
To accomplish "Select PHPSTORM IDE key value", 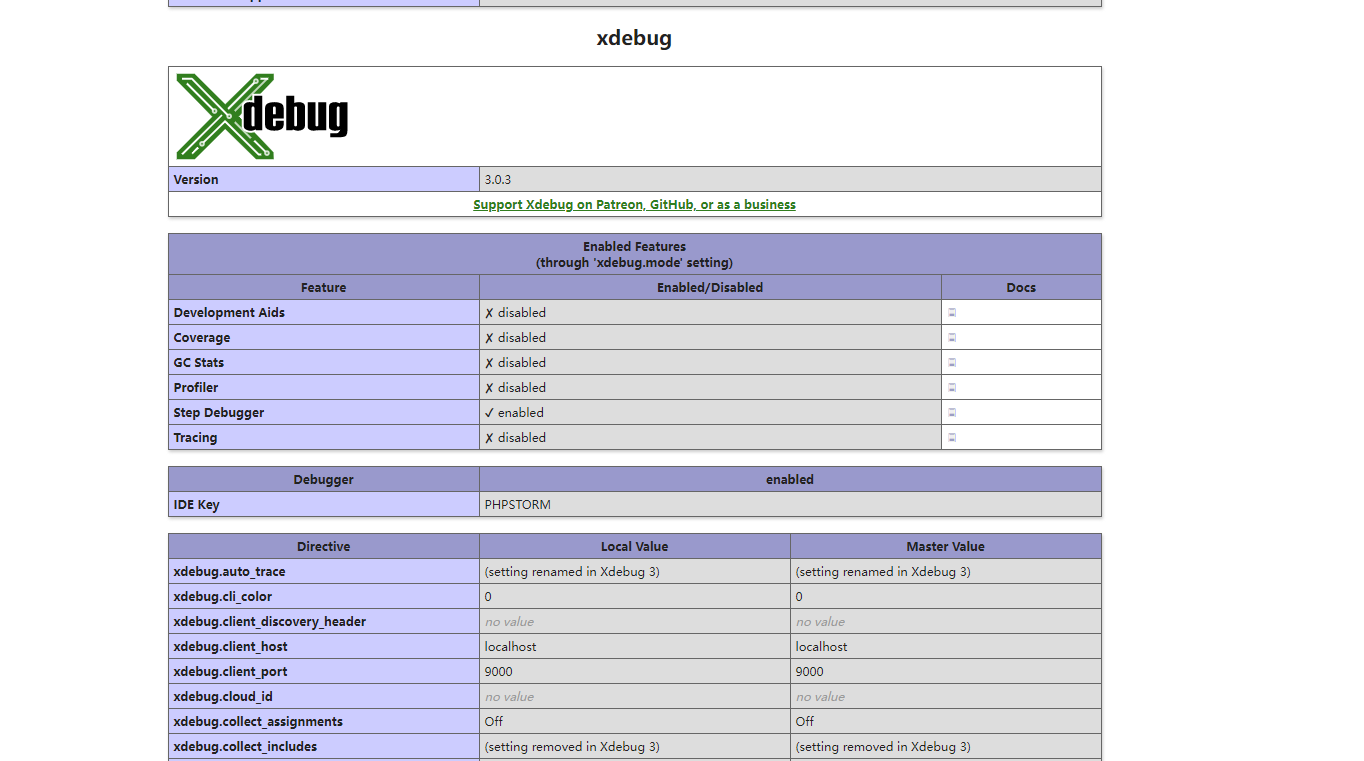I will pos(518,505).
